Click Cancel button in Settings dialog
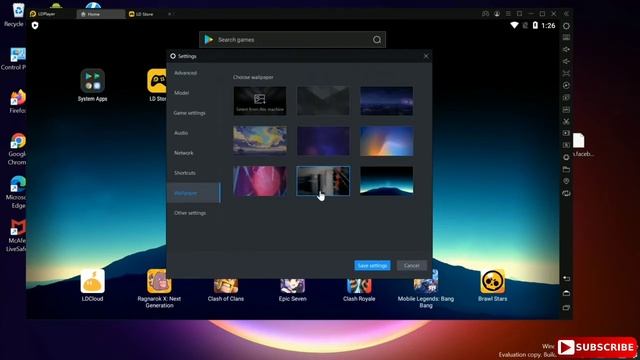The width and height of the screenshot is (640, 360). 411,265
